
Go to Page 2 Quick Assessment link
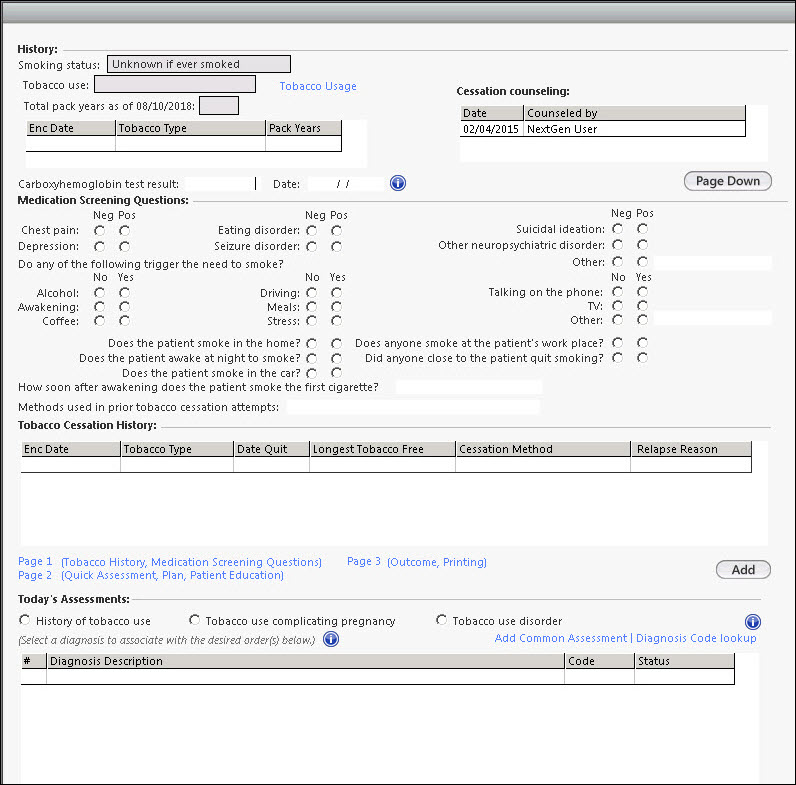151,575
